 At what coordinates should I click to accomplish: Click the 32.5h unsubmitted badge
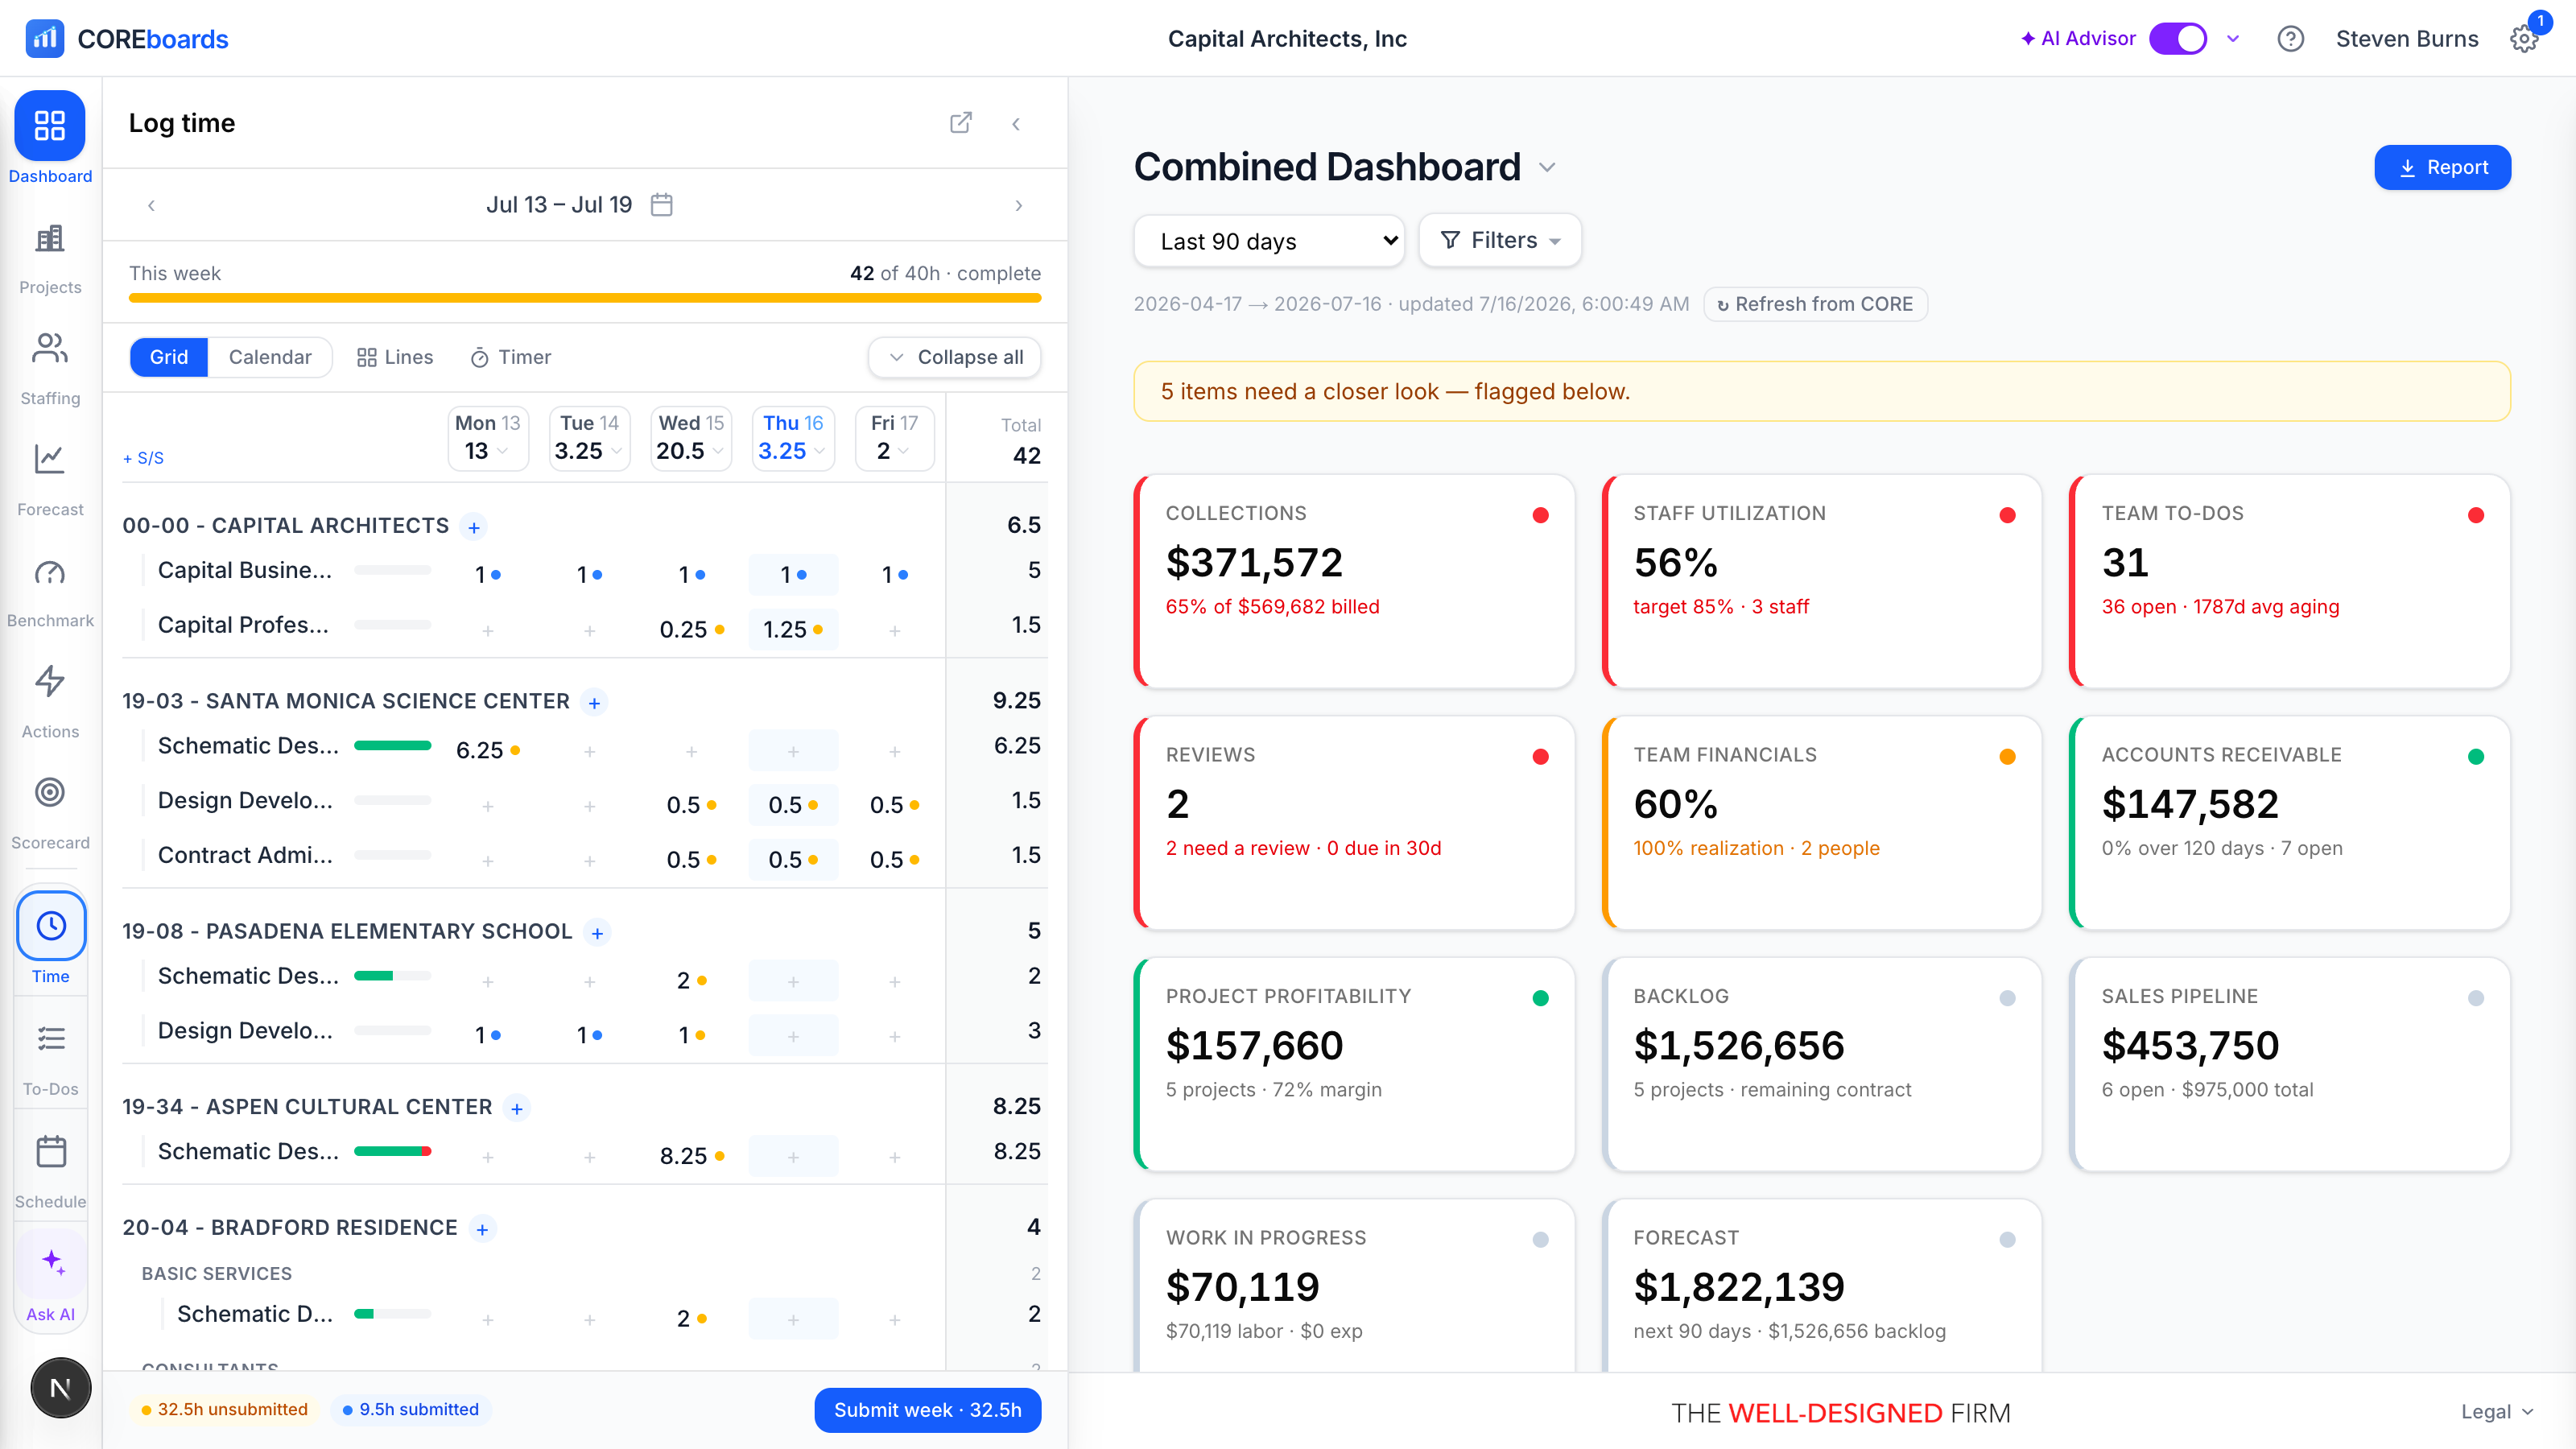pos(224,1409)
